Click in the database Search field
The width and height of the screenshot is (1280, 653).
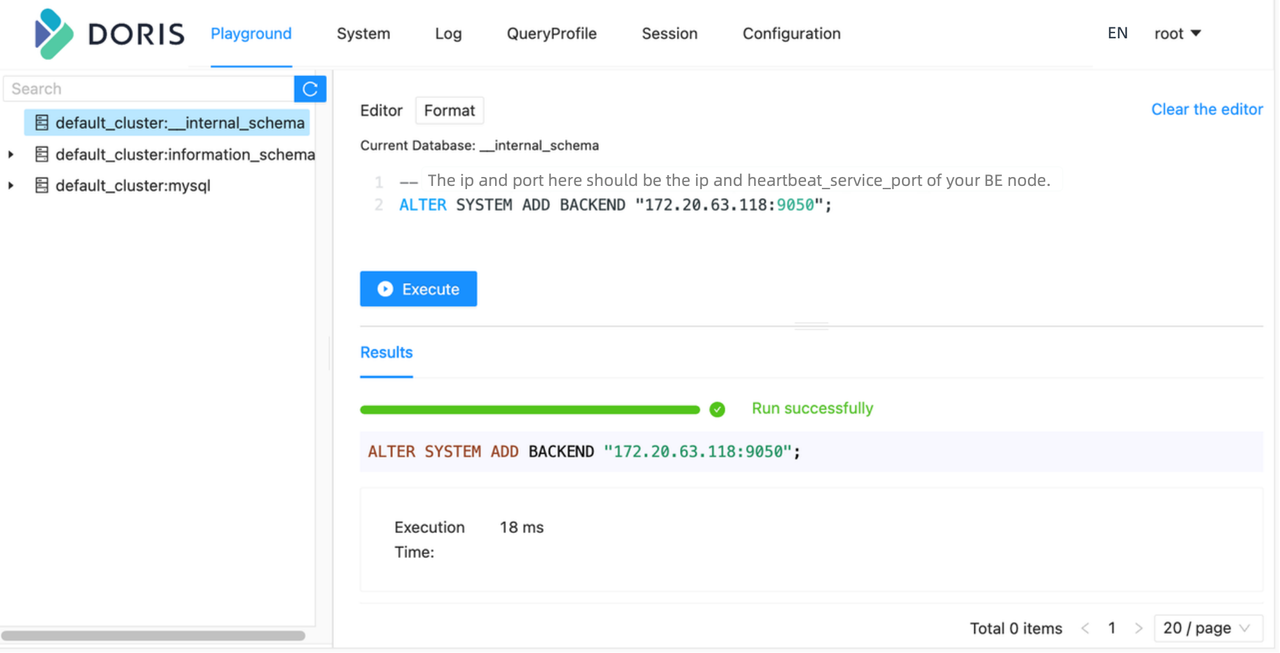pos(148,89)
